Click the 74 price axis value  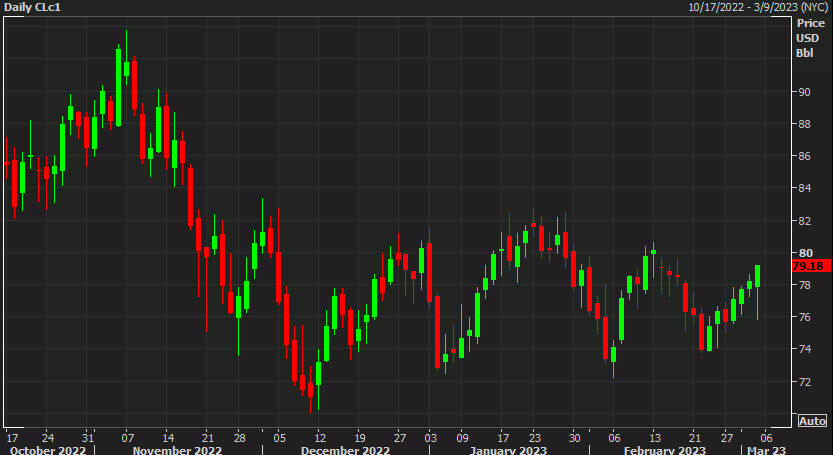pyautogui.click(x=805, y=349)
